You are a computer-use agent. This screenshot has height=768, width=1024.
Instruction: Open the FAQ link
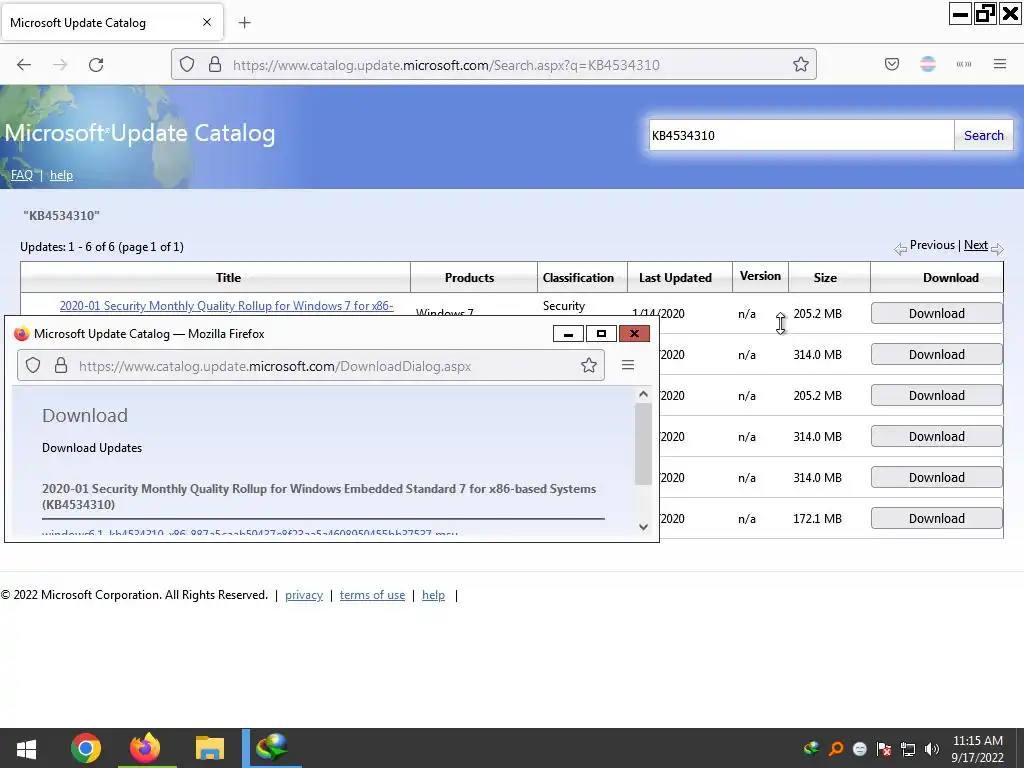[22, 175]
